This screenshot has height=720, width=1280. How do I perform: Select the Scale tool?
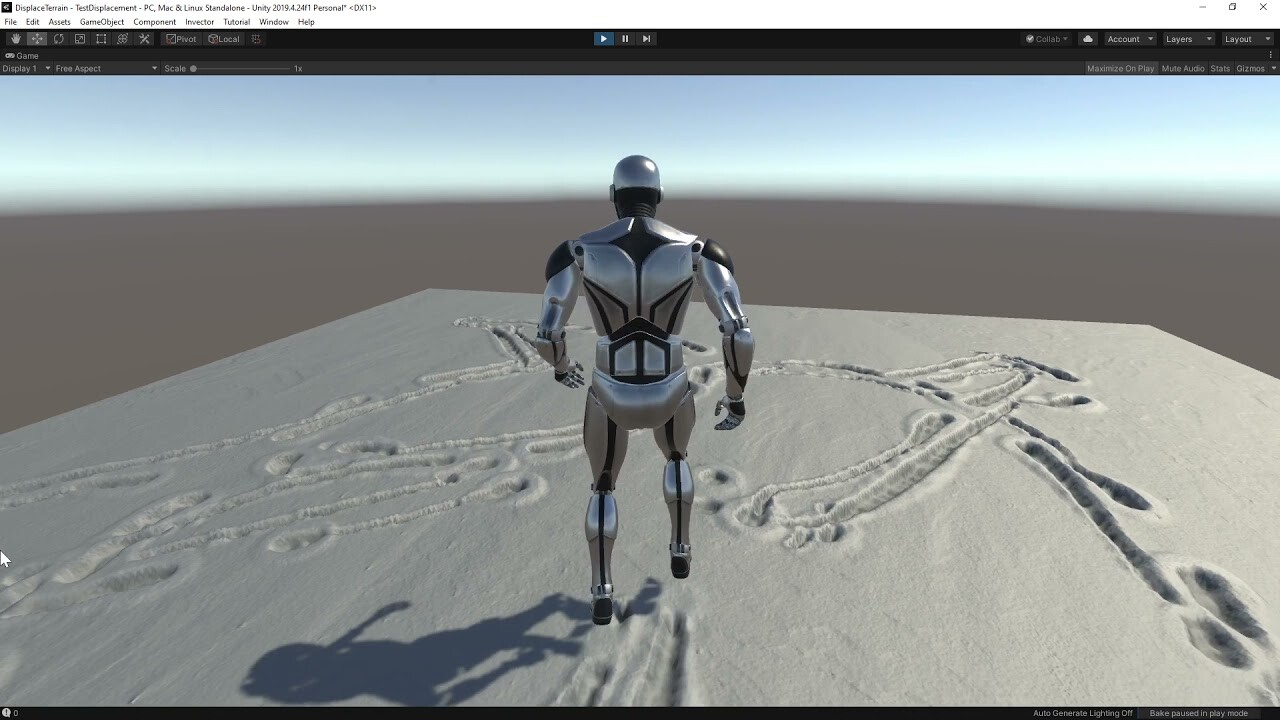tap(80, 38)
